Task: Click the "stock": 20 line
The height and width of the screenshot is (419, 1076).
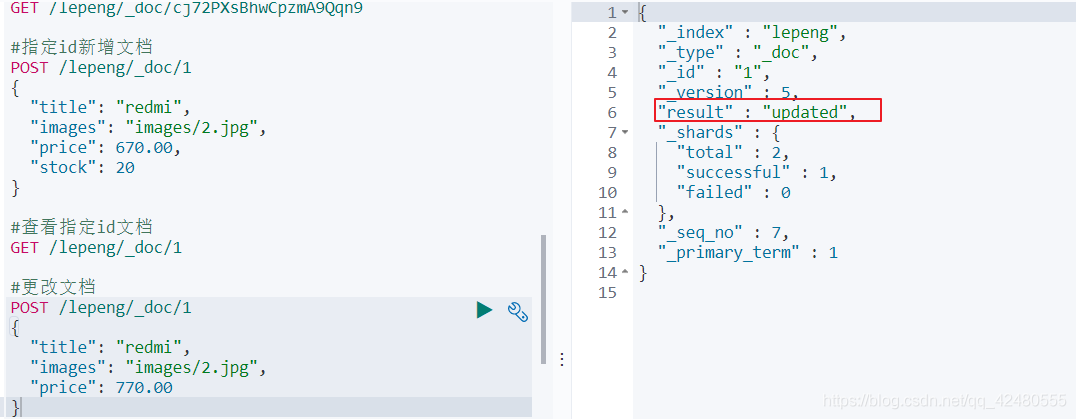Action: (x=82, y=167)
